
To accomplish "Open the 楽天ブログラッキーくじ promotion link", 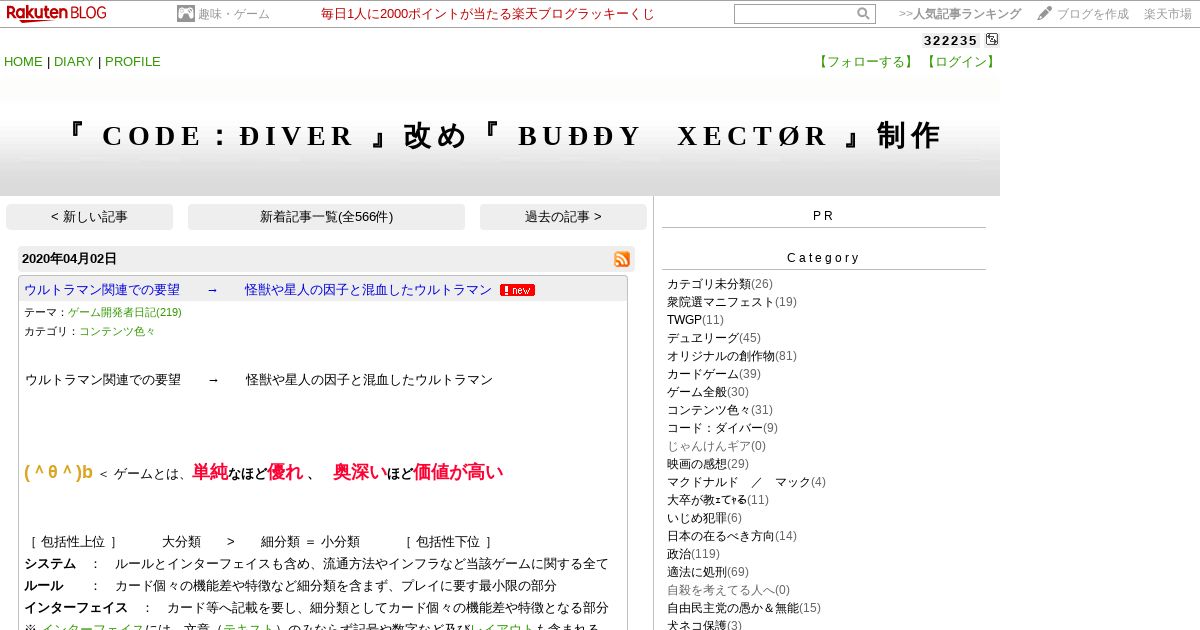I will pos(488,14).
